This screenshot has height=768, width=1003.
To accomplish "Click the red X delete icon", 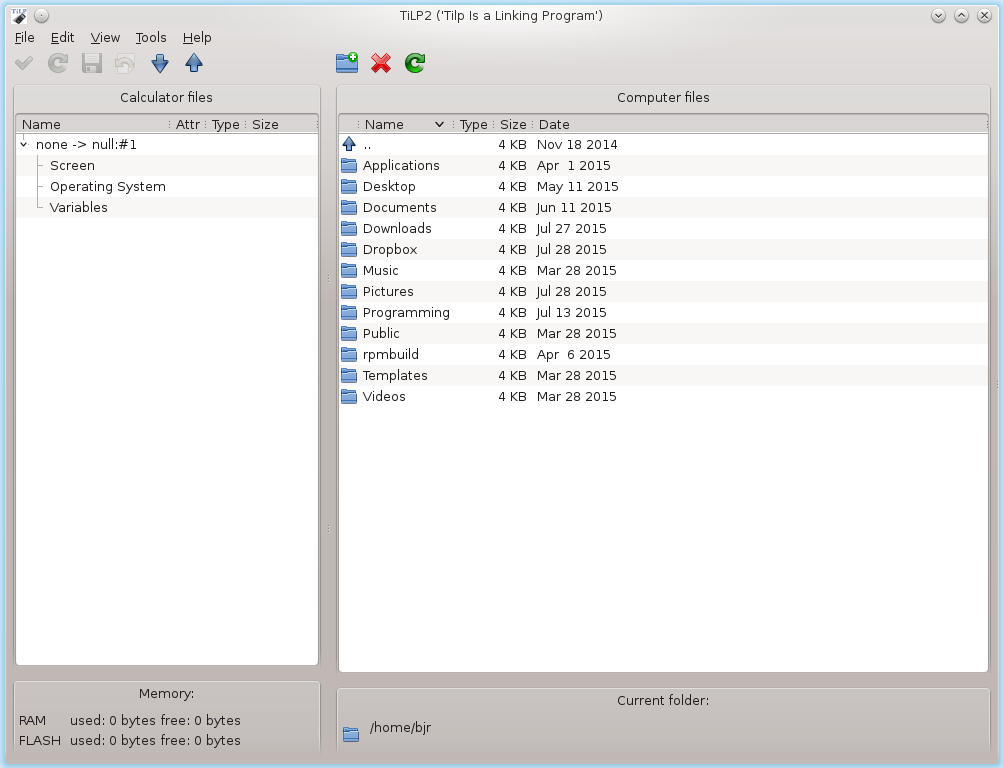I will [381, 64].
